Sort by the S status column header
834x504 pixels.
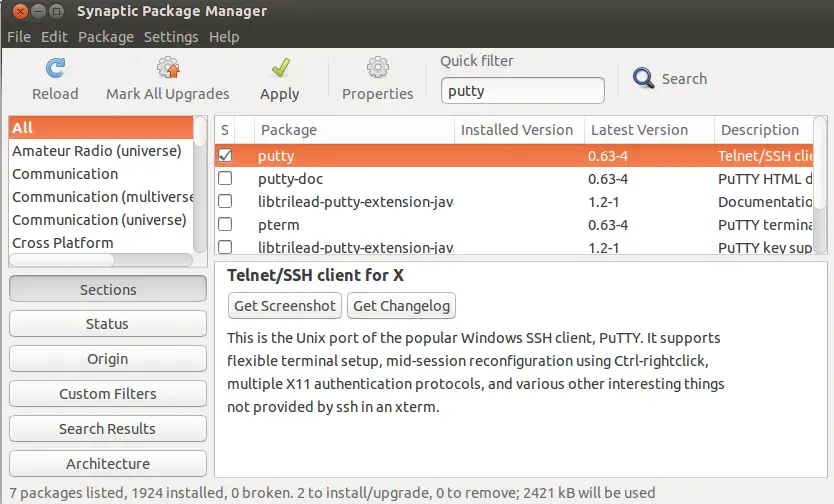pyautogui.click(x=224, y=130)
